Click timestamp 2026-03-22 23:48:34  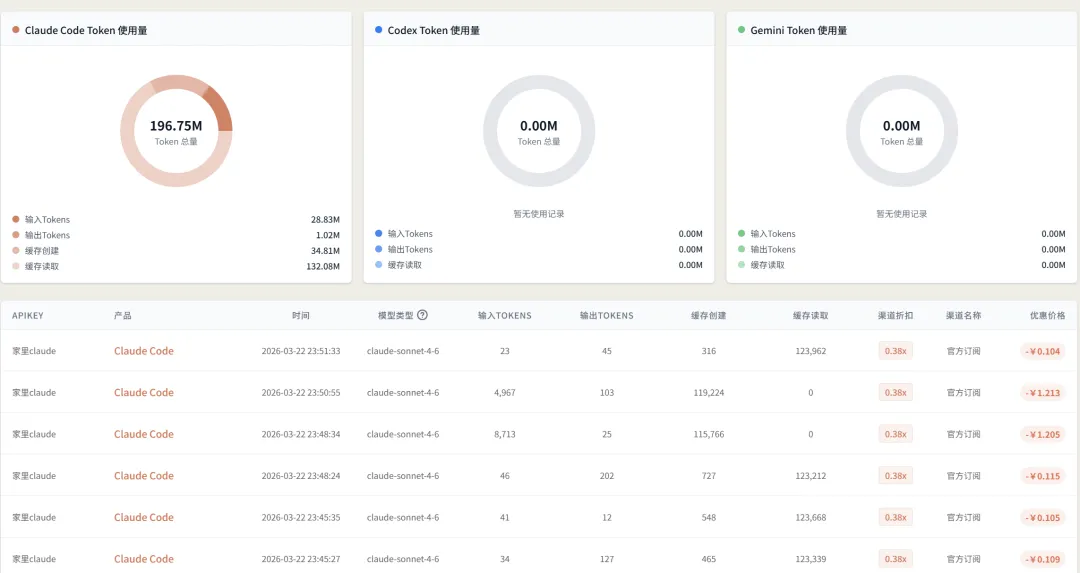pyautogui.click(x=301, y=435)
